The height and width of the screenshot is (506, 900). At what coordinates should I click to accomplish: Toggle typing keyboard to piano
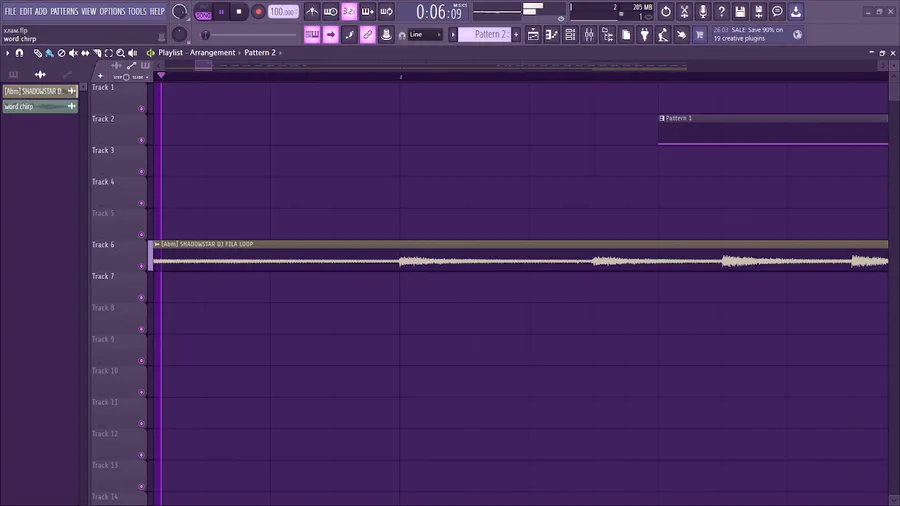click(312, 34)
